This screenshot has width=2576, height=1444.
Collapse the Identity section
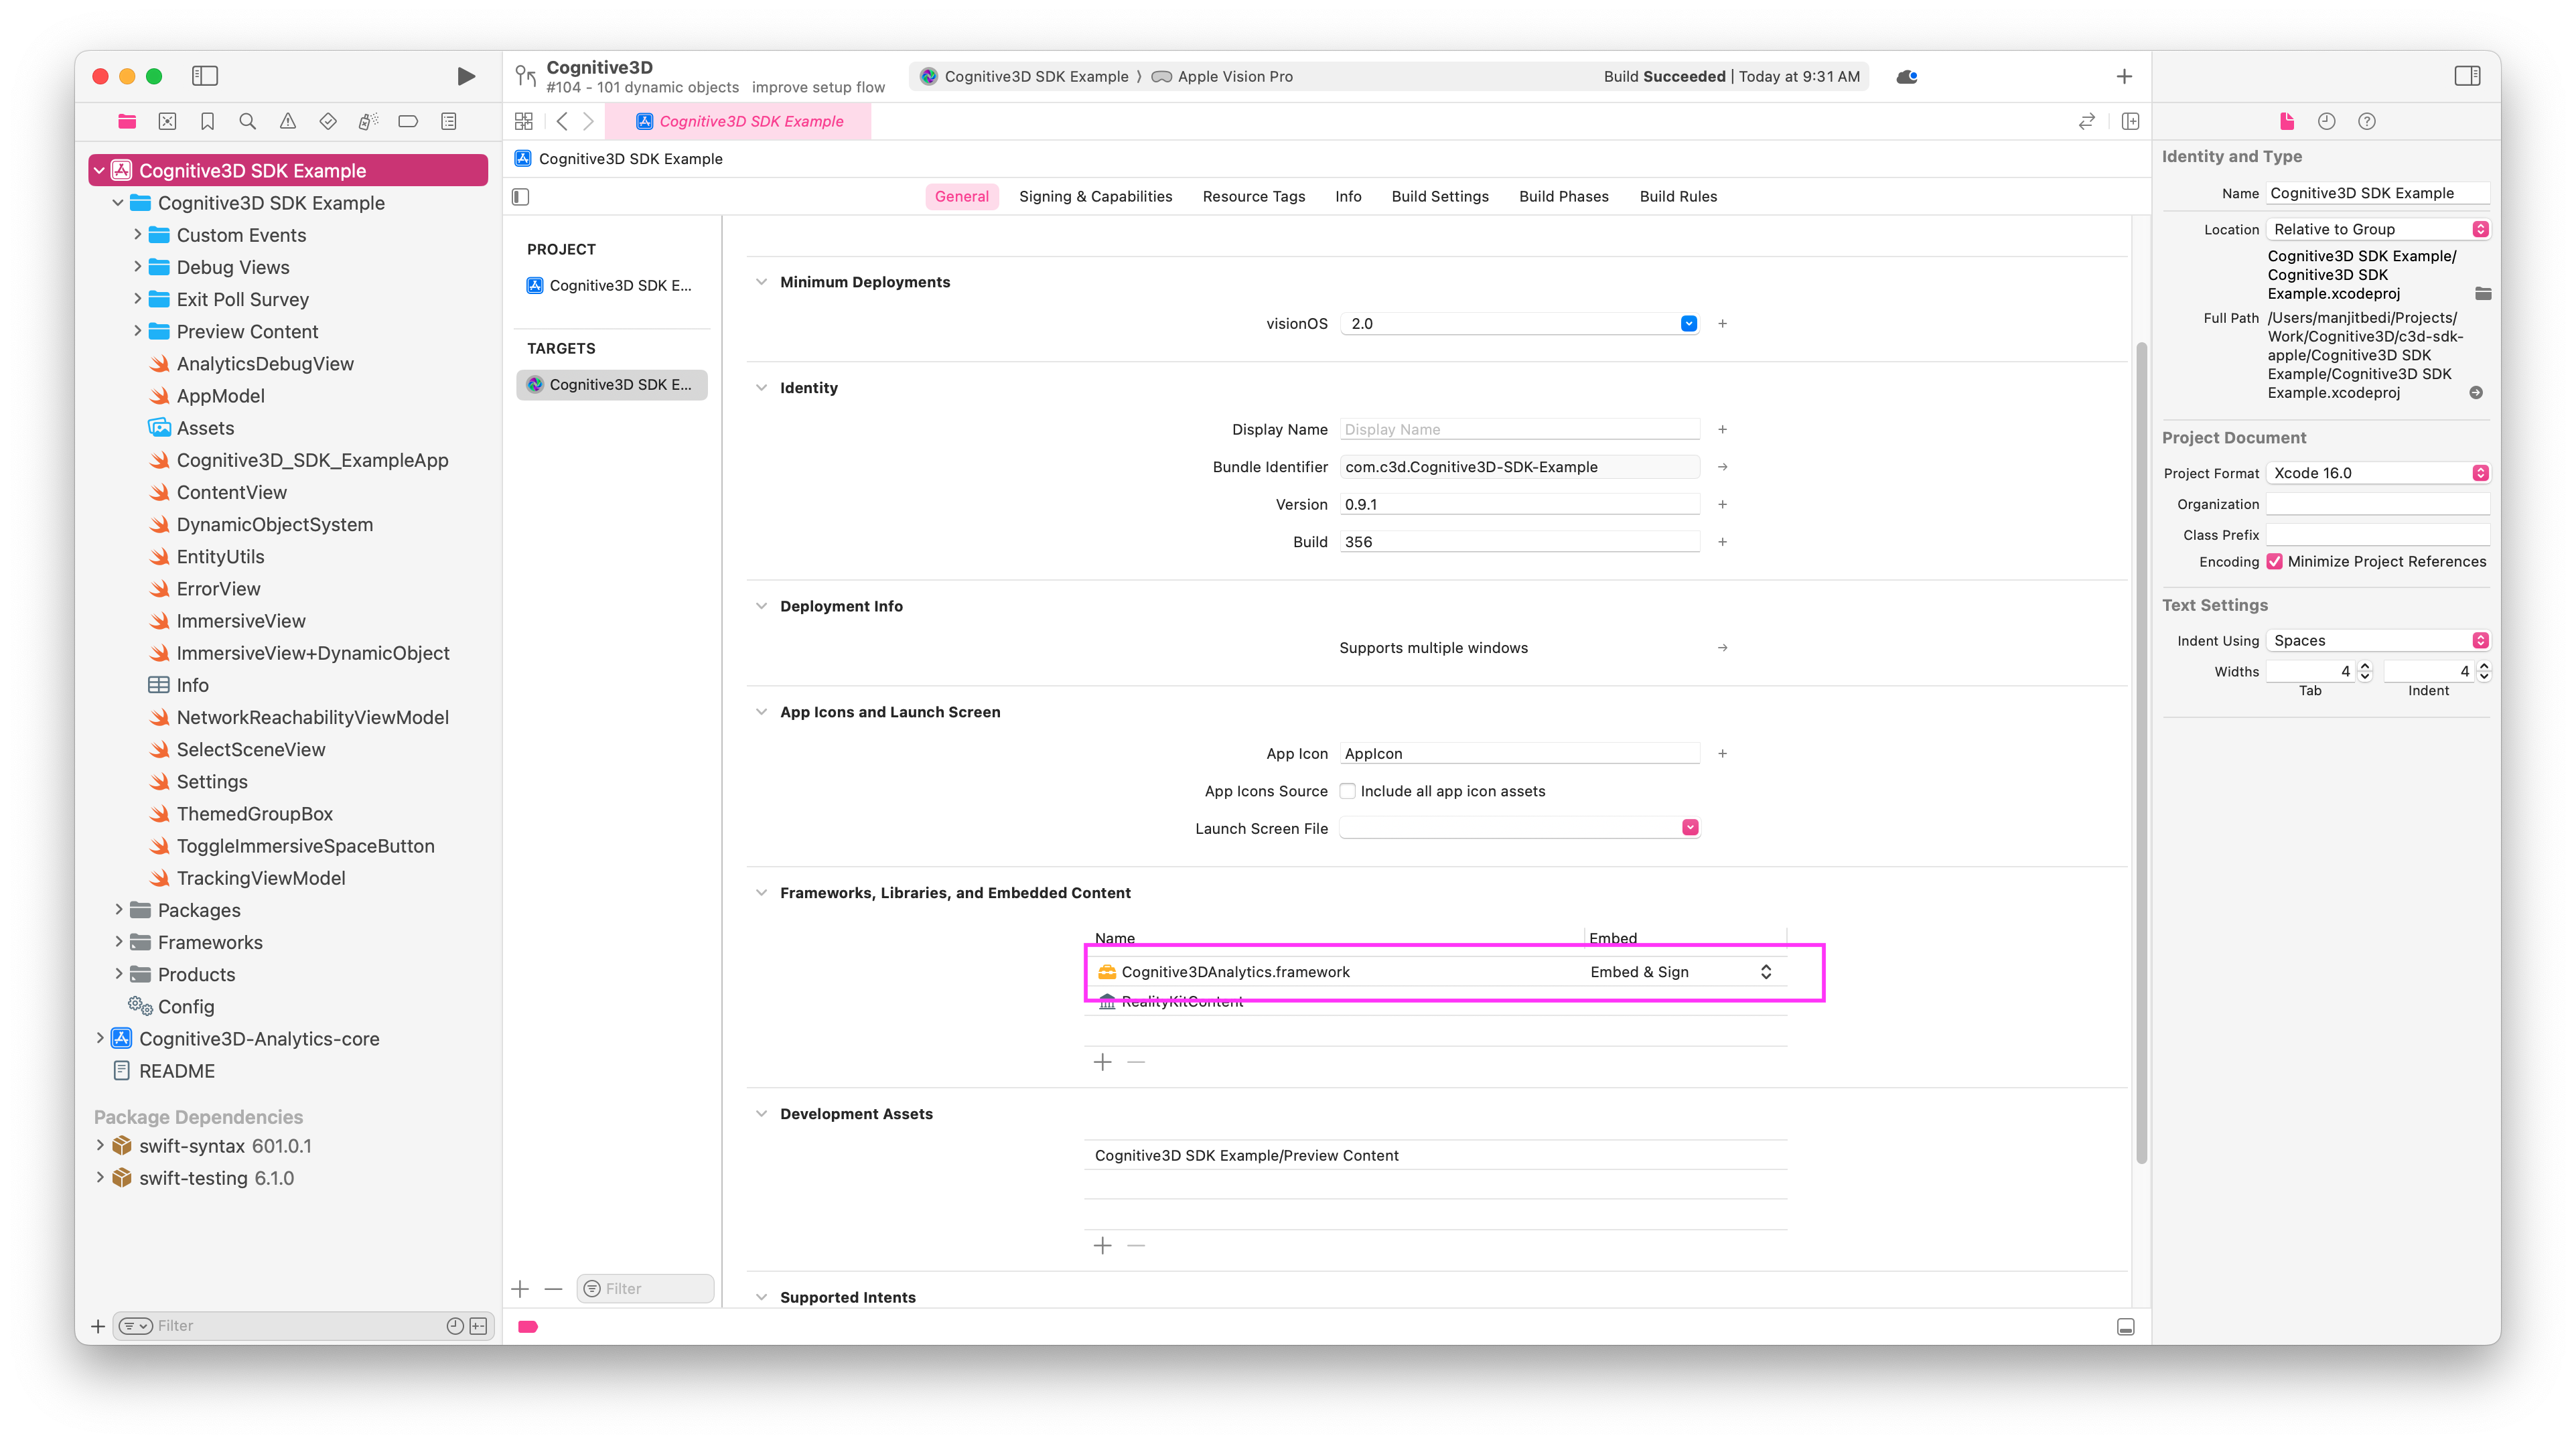click(761, 388)
